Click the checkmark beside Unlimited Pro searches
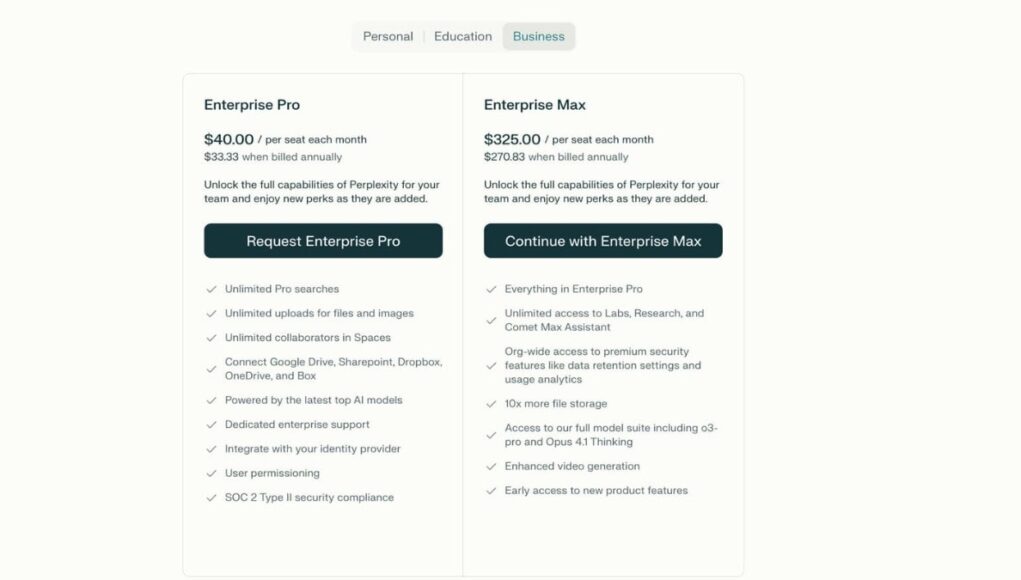 (x=211, y=288)
